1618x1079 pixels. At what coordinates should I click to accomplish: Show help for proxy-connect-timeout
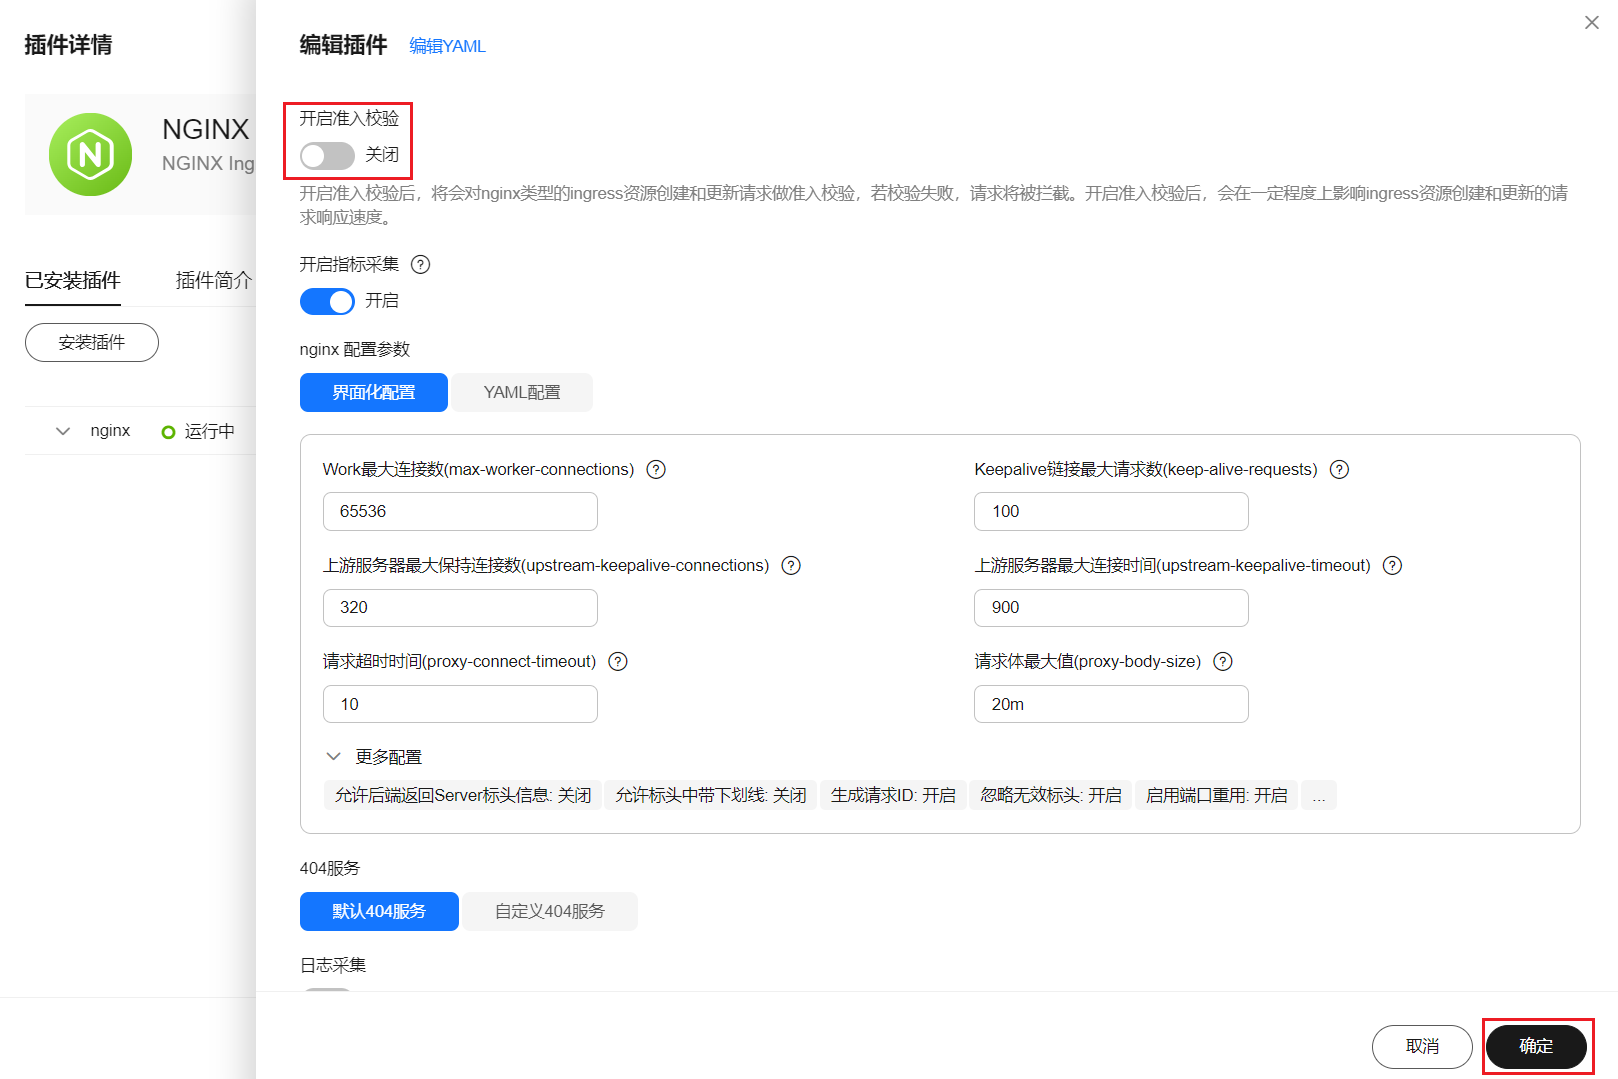(618, 662)
